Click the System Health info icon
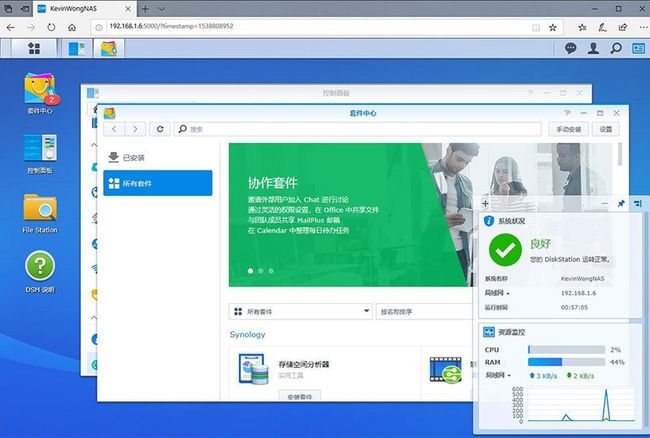This screenshot has width=650, height=438. point(489,221)
